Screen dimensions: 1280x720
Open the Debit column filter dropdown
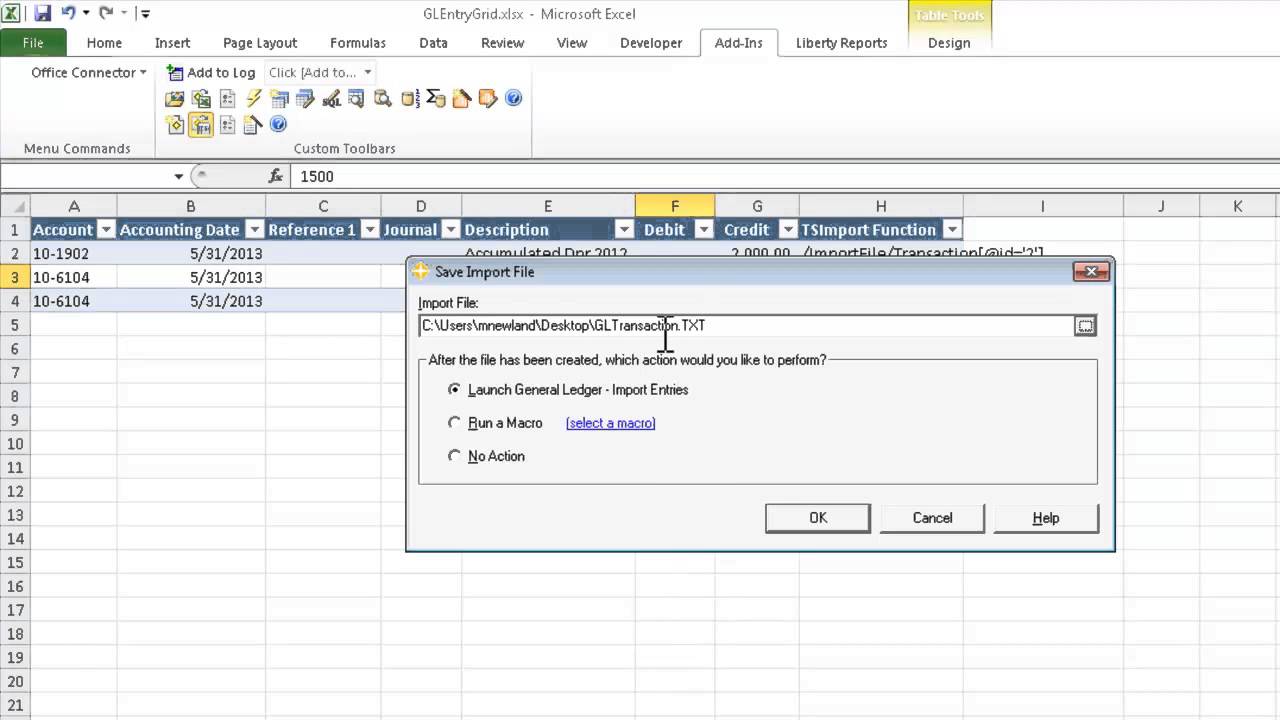[x=703, y=230]
